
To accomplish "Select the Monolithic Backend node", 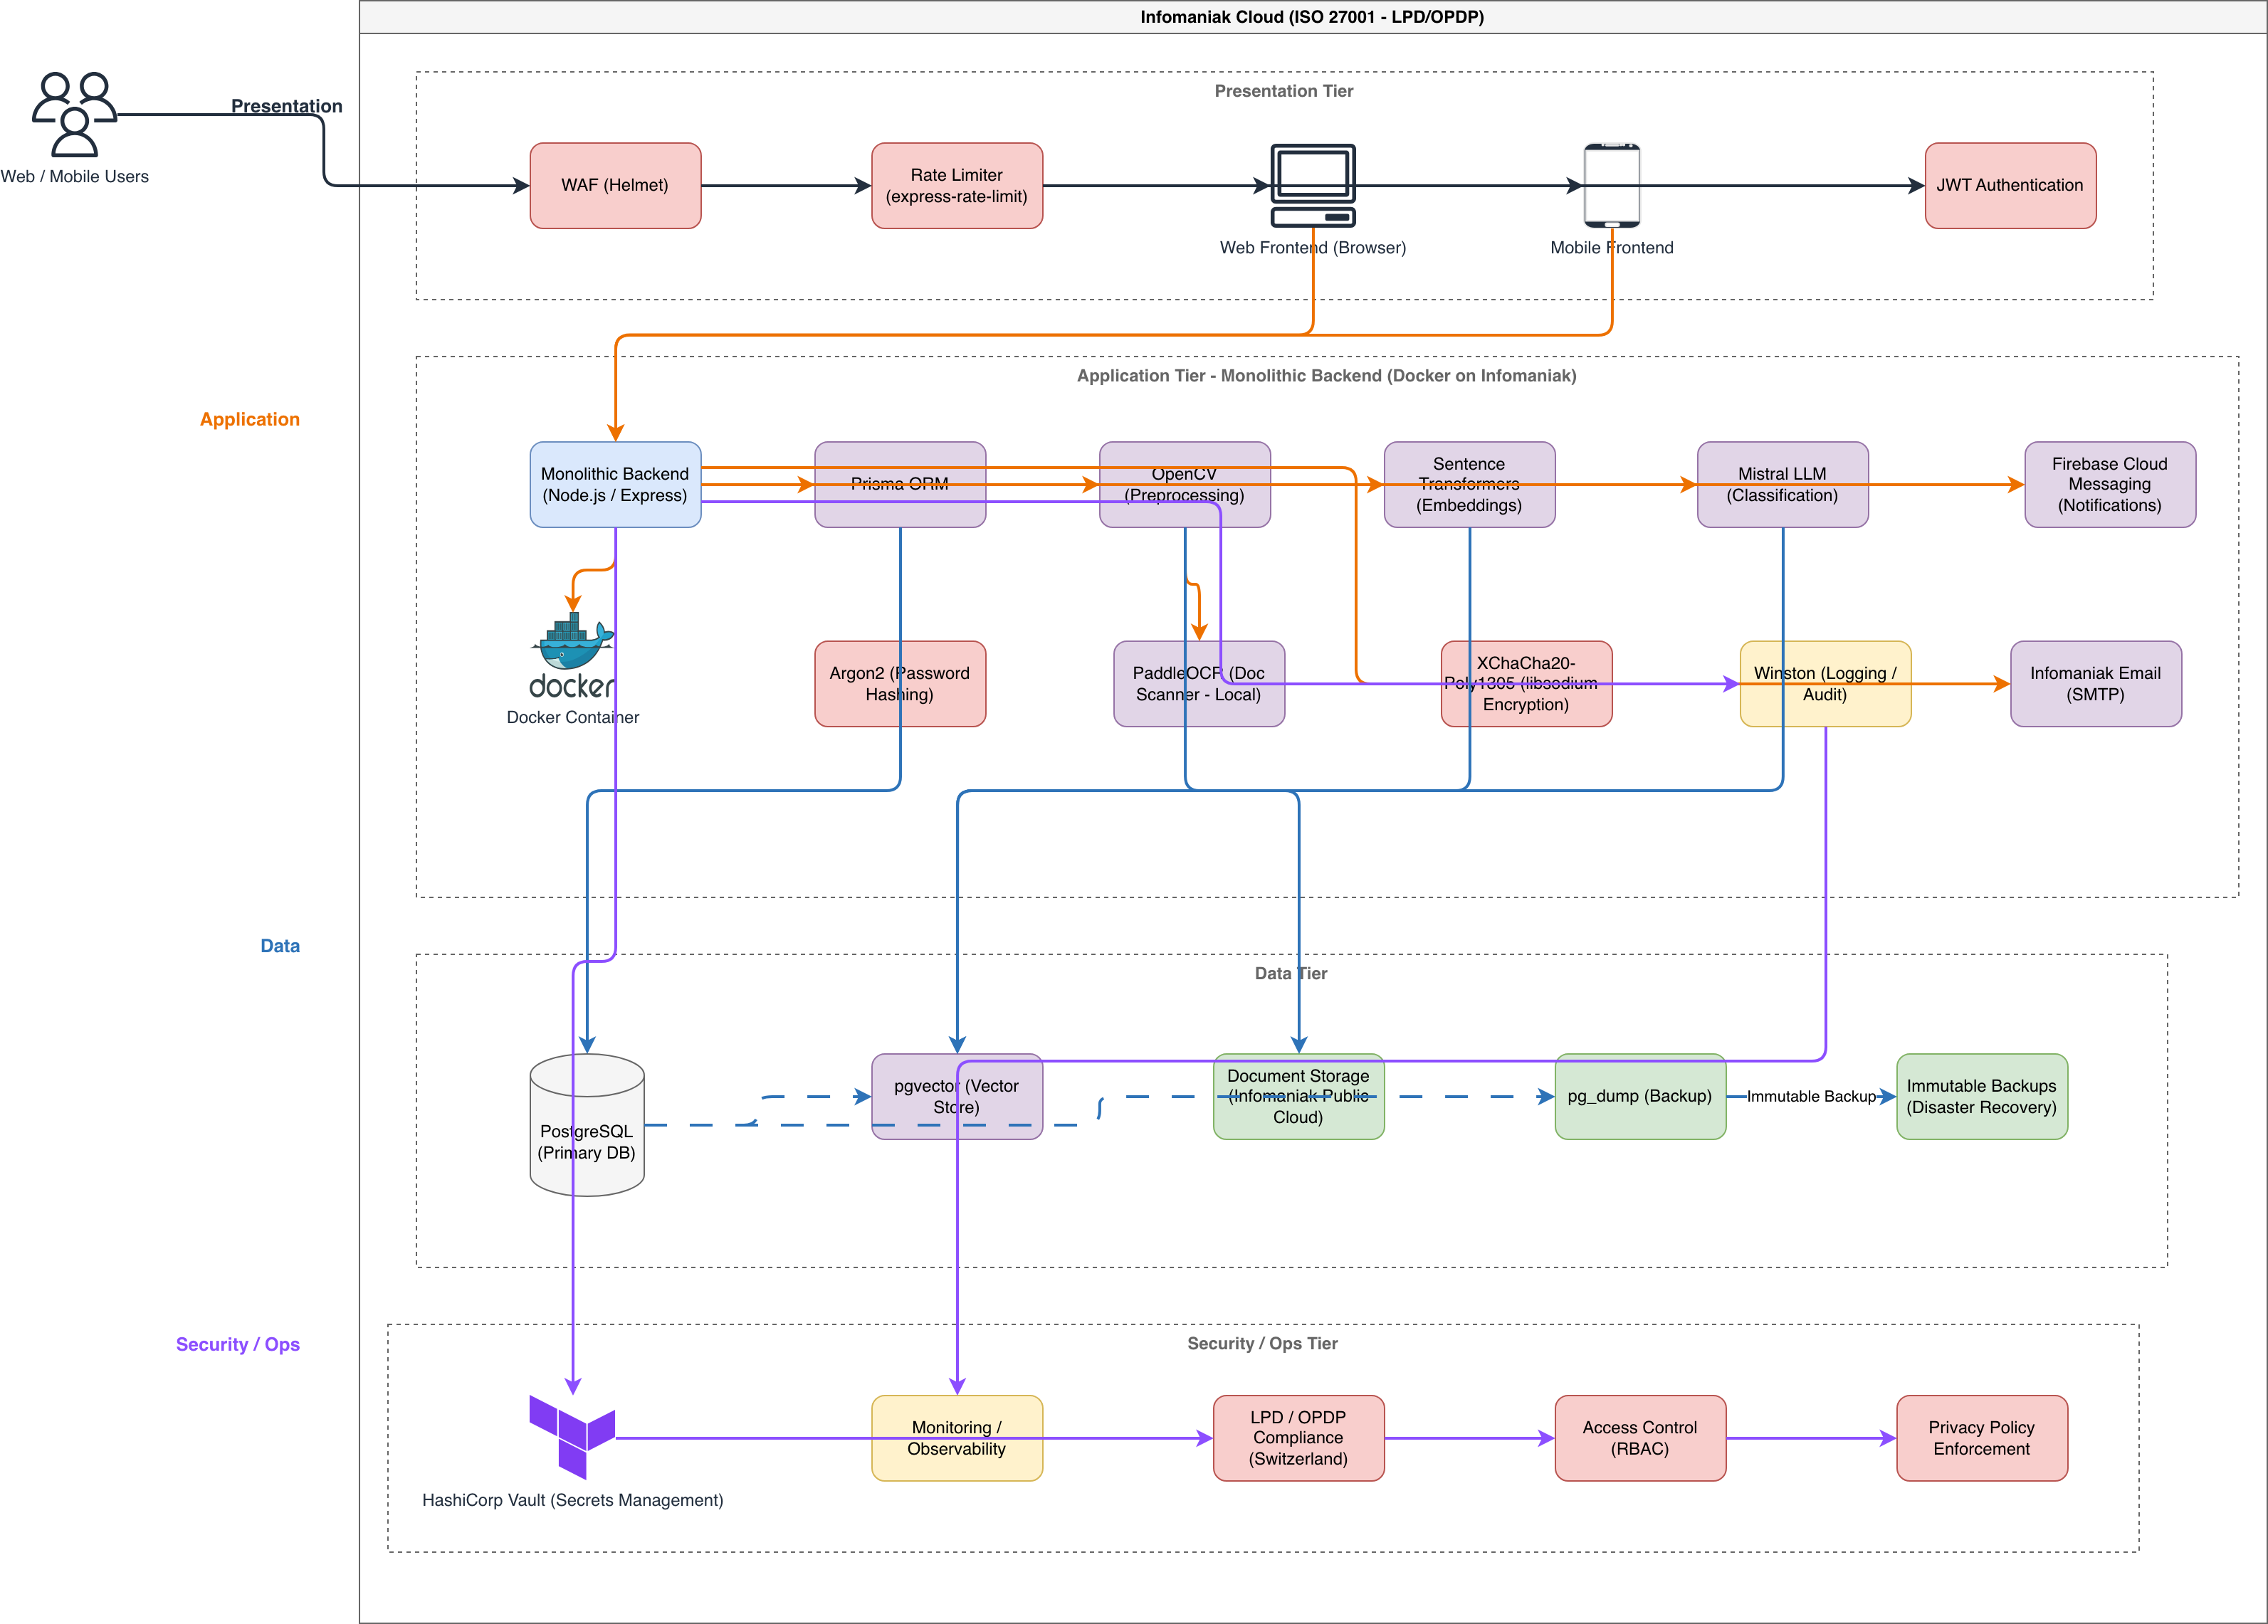I will click(615, 484).
